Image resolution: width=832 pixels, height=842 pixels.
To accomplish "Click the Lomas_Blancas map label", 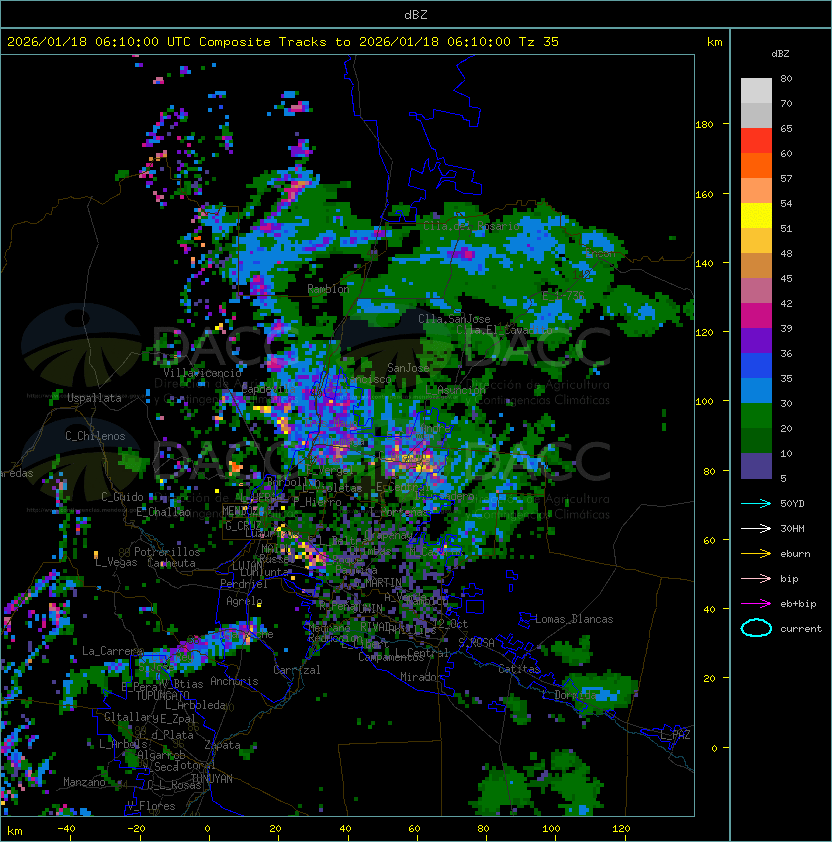I will pyautogui.click(x=574, y=619).
